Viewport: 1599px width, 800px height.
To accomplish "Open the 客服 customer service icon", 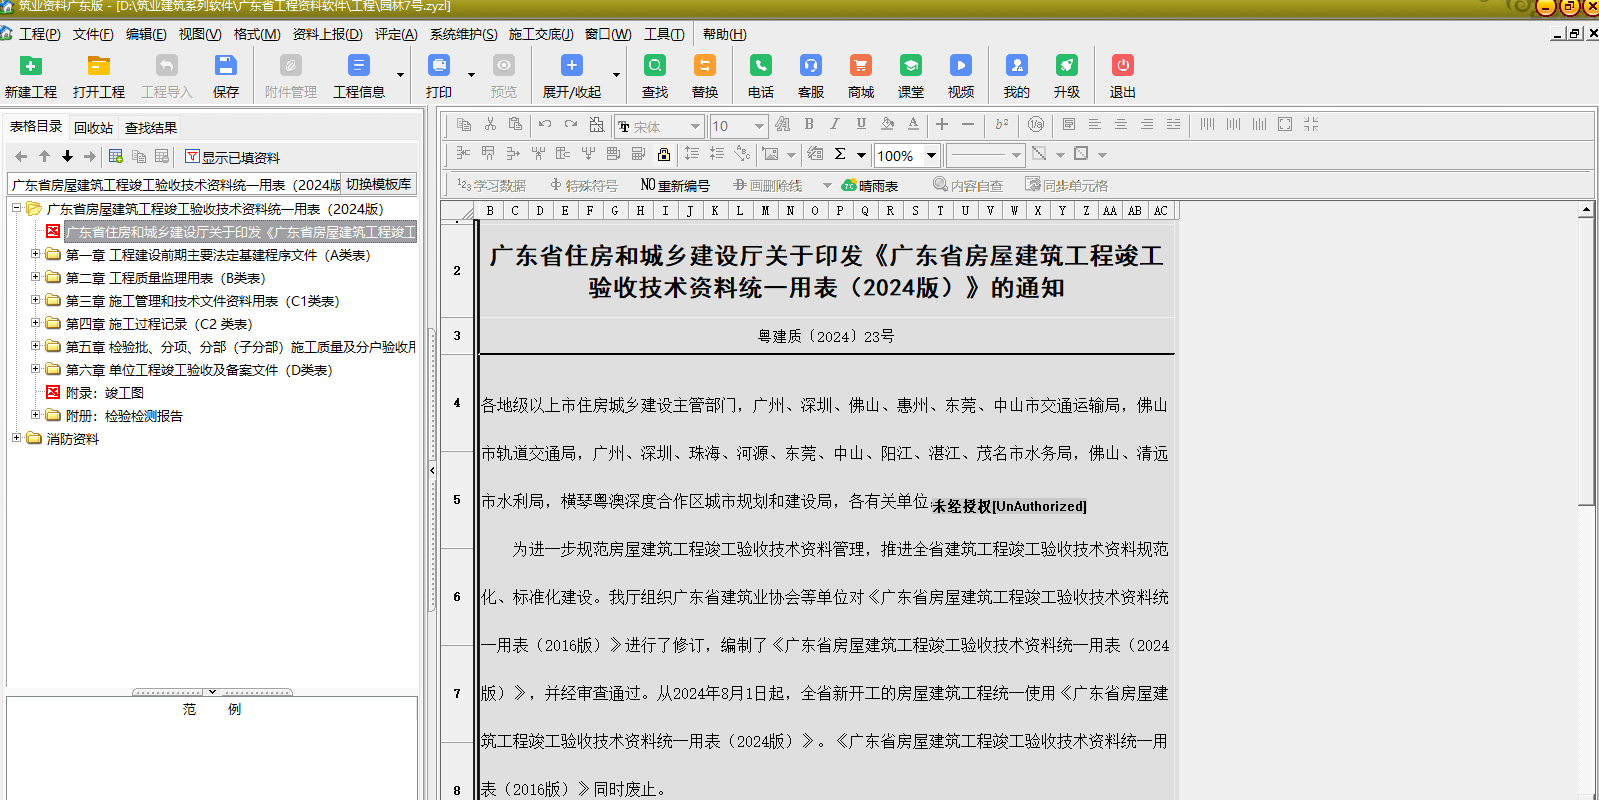I will click(810, 76).
